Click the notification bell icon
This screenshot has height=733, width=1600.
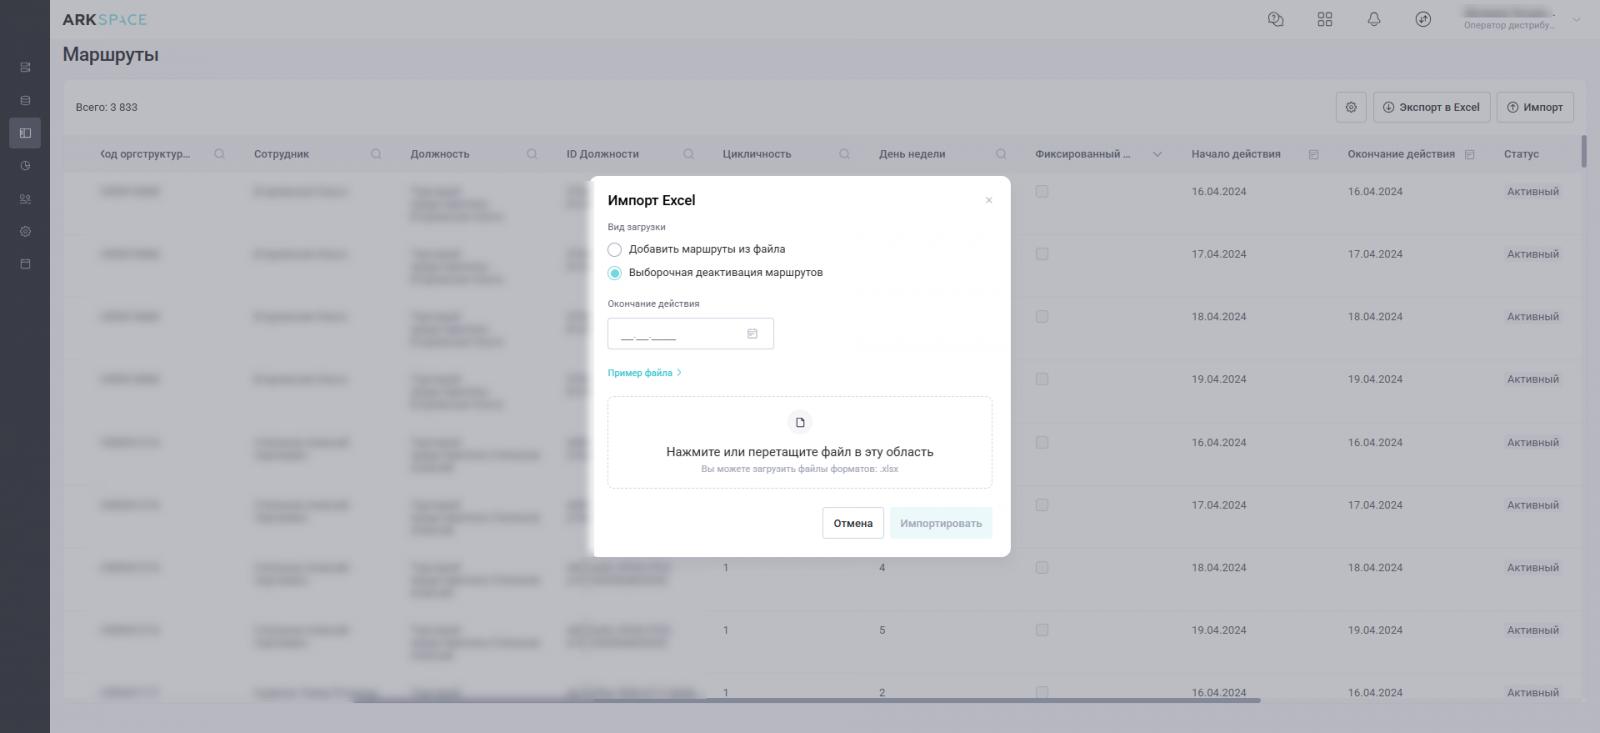tap(1374, 19)
